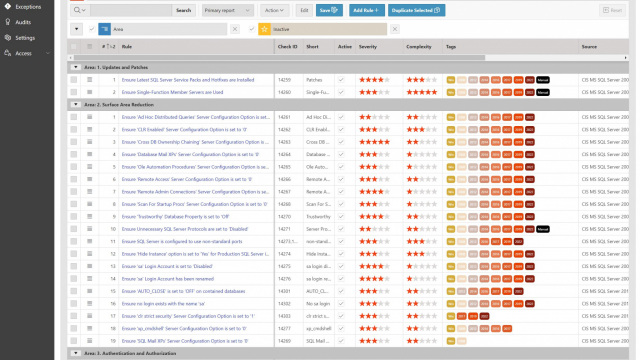
Task: Check the row checkbox for Ensure Single-Function Member Servers
Action: coord(74,92)
